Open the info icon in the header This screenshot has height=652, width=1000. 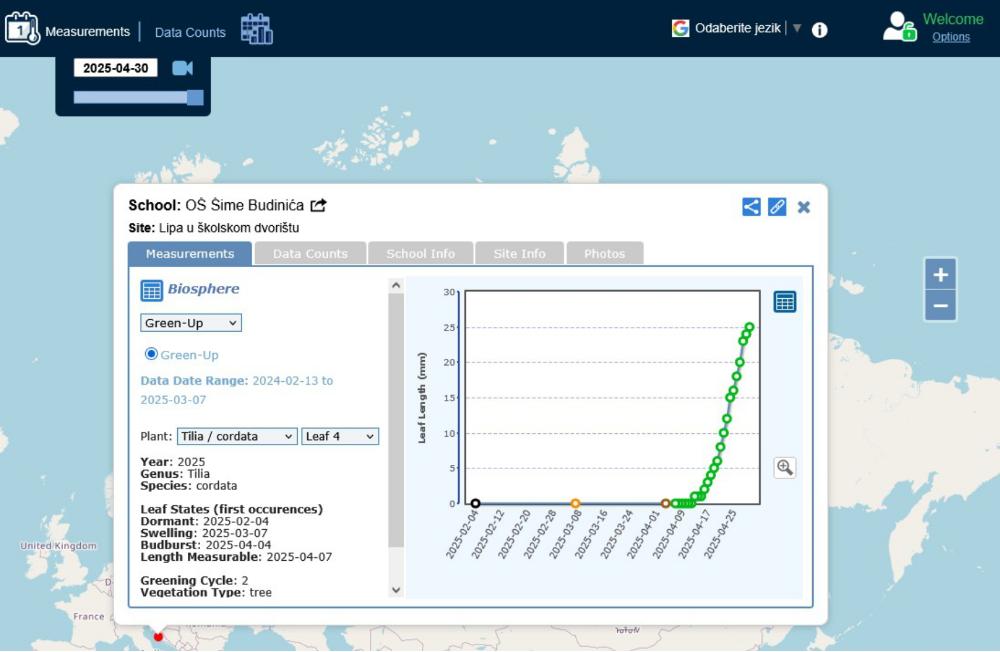(820, 29)
